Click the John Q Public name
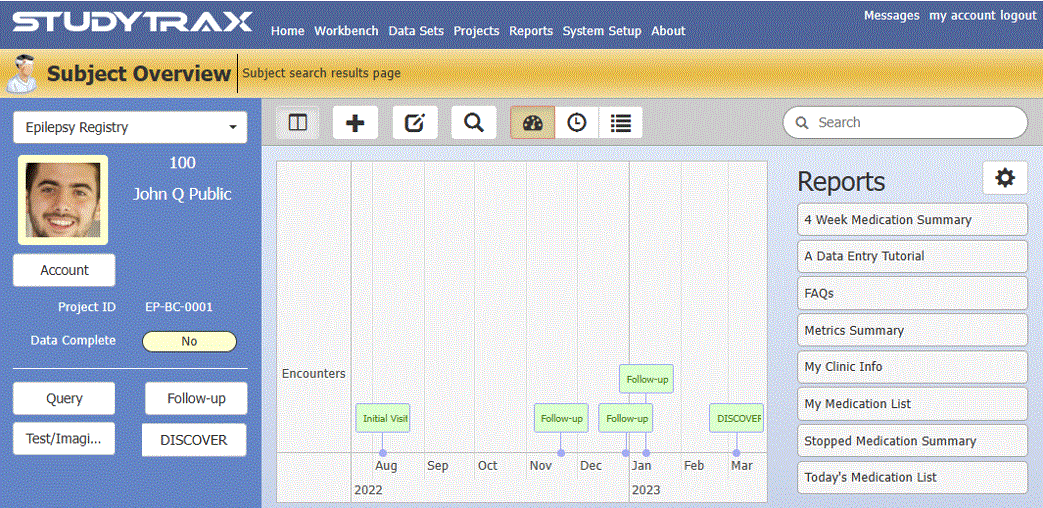Viewport: 1043px width, 508px height. point(182,194)
